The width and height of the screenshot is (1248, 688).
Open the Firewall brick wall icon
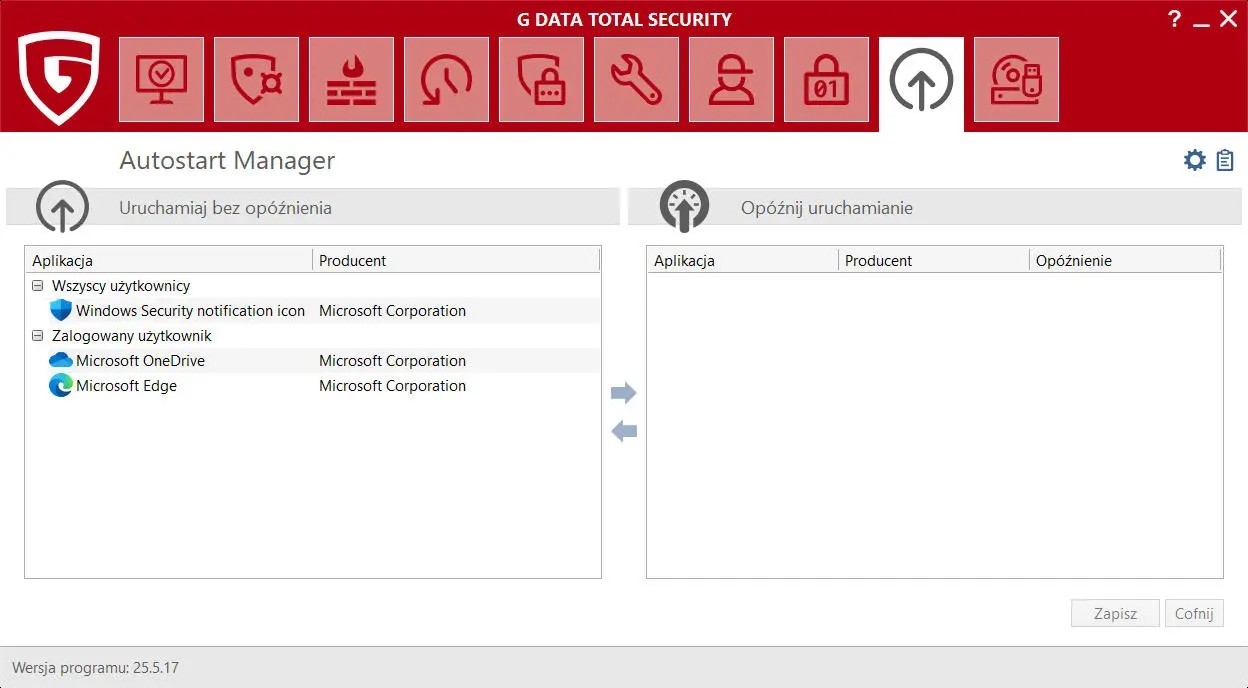351,80
